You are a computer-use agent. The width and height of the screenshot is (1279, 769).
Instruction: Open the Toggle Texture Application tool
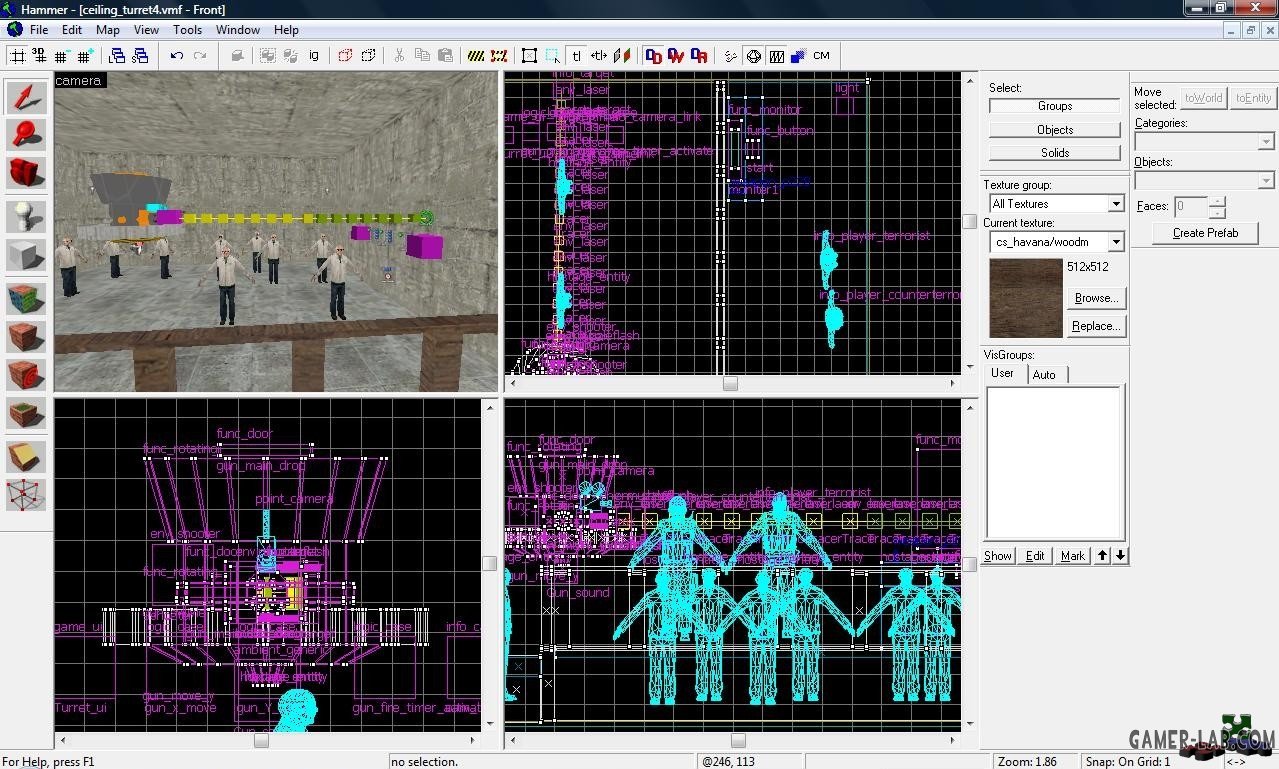pyautogui.click(x=27, y=298)
